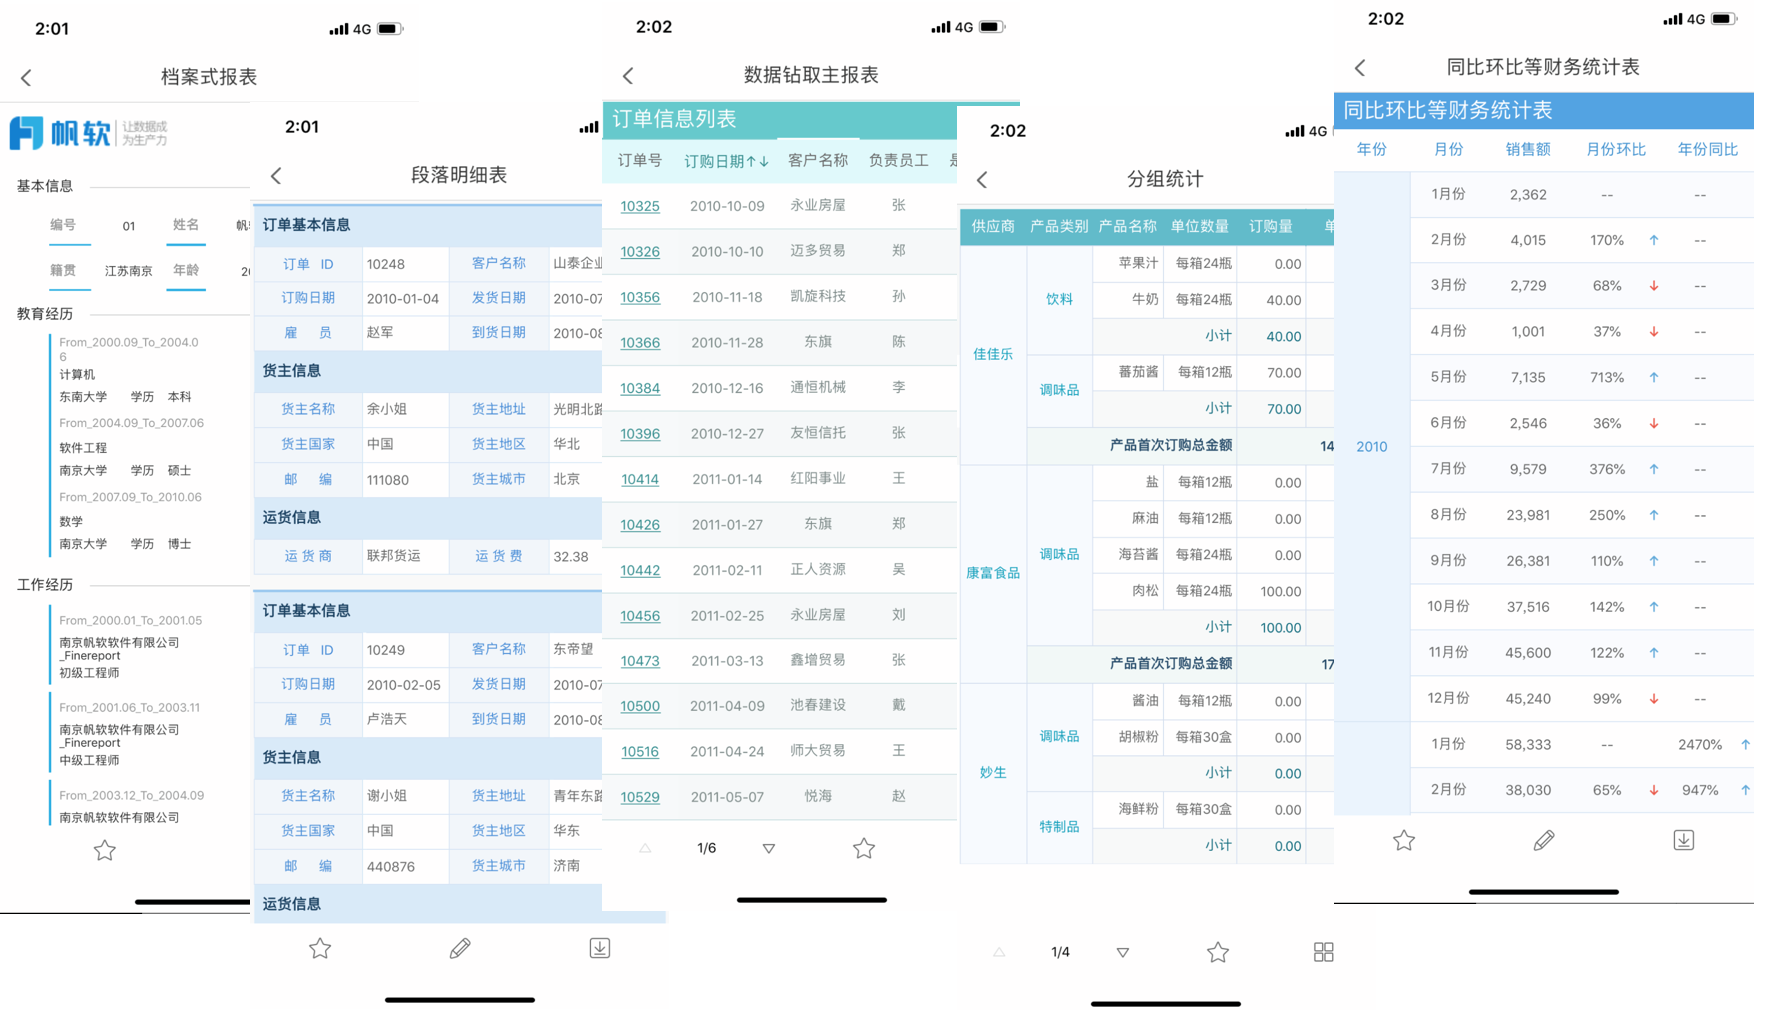
Task: Tap download icon in 段落明细表 toolbar
Action: pyautogui.click(x=600, y=948)
